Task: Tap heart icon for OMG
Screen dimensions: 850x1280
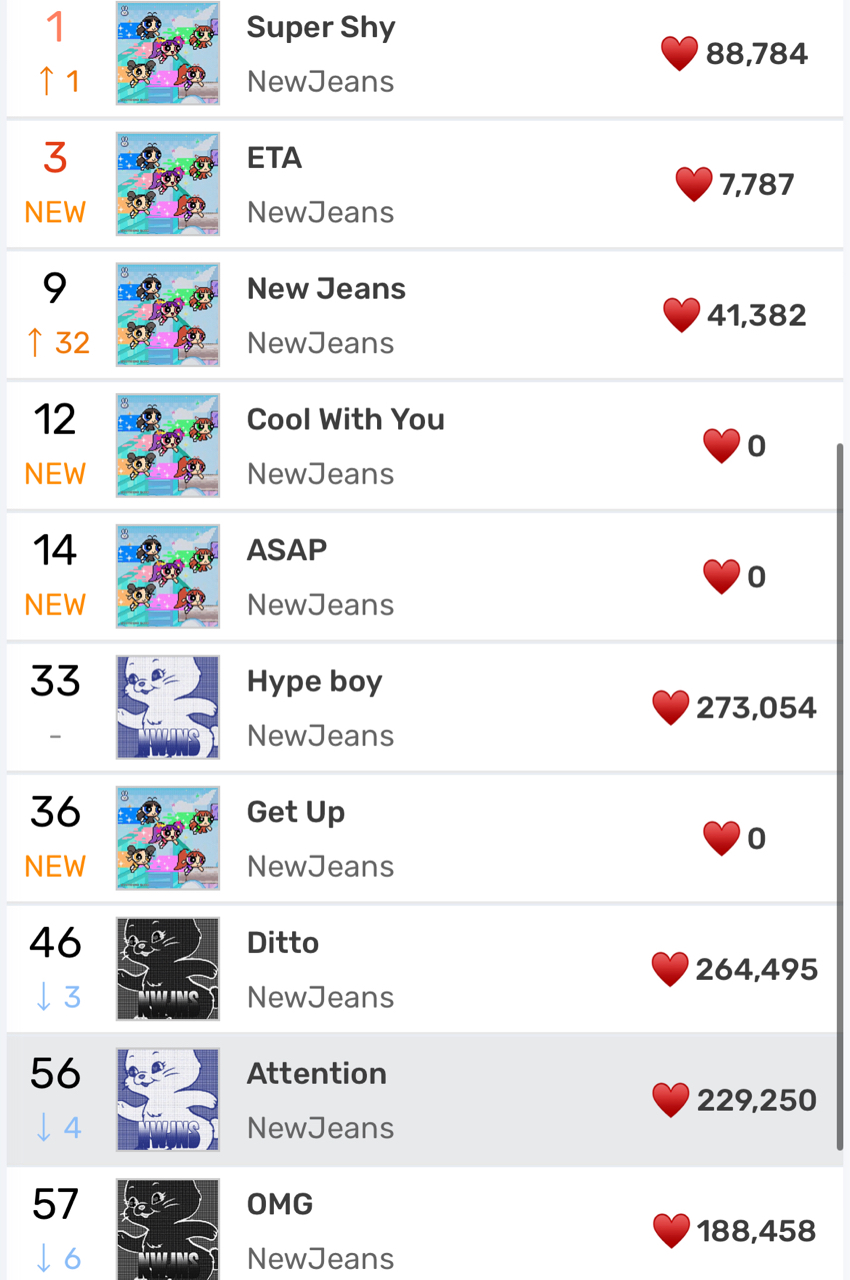Action: 671,1231
